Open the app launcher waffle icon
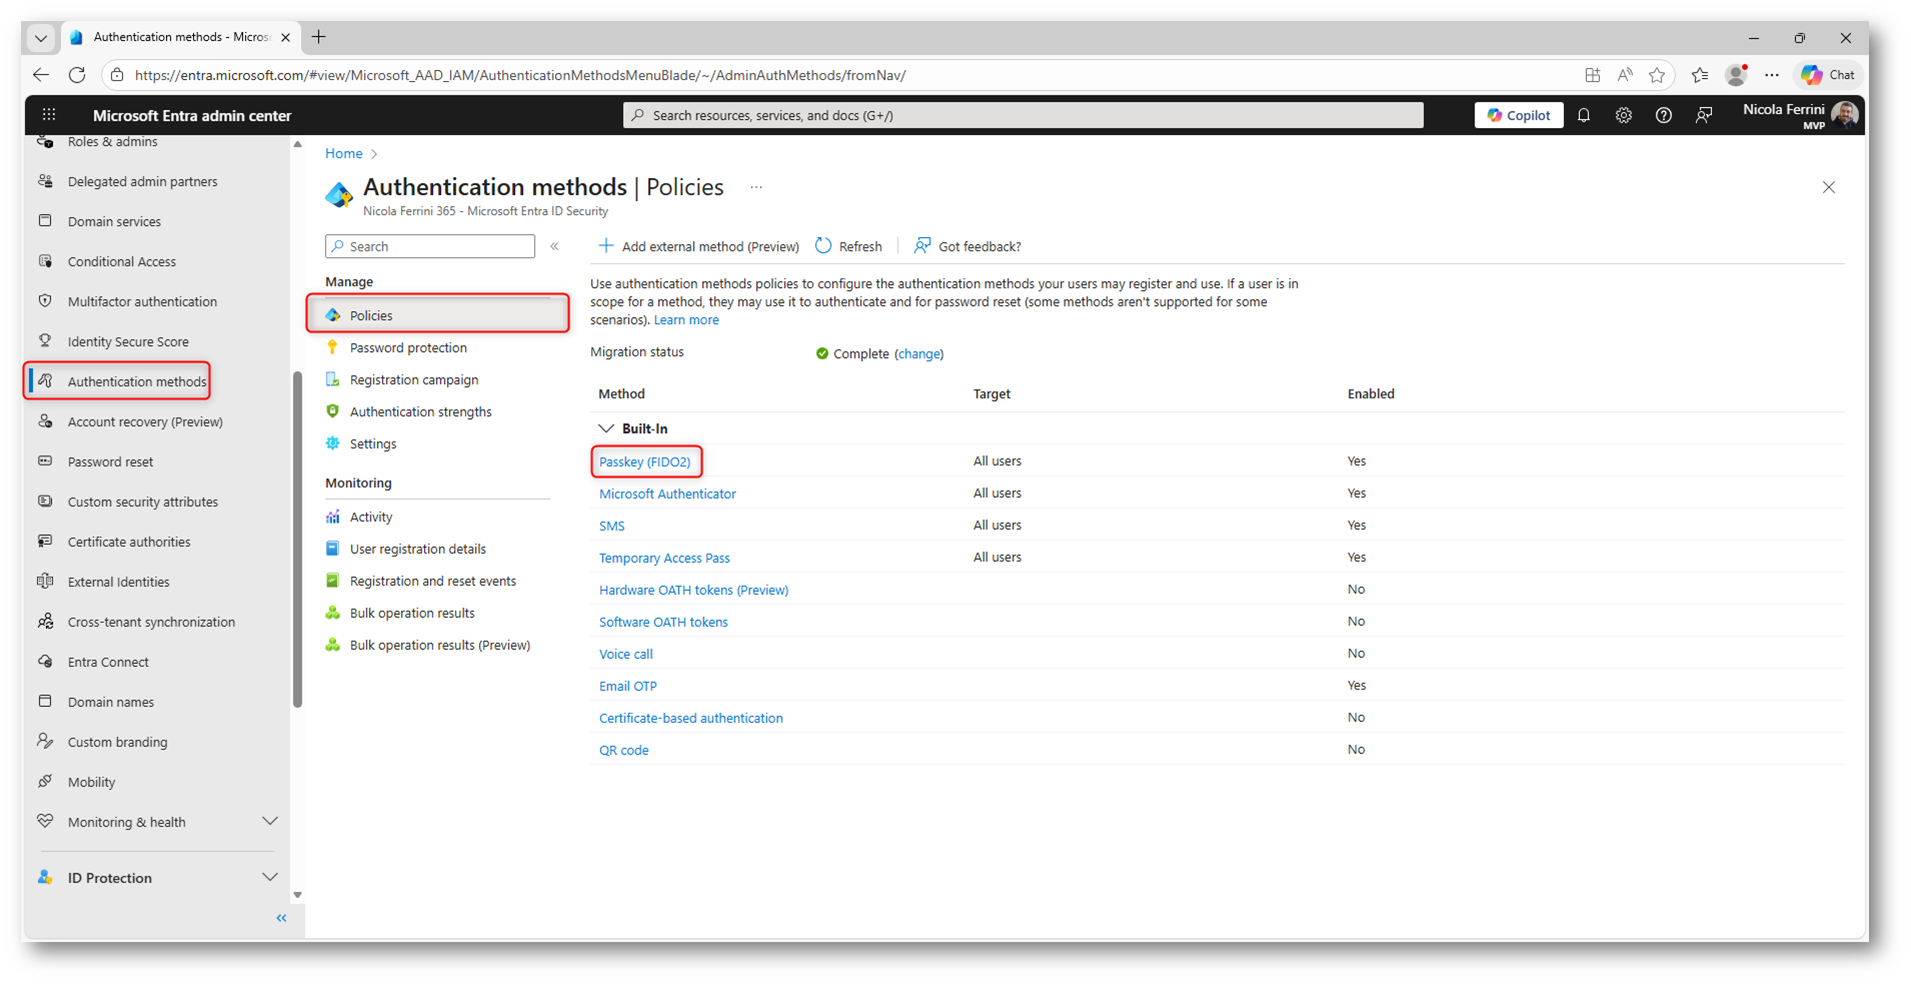 49,115
